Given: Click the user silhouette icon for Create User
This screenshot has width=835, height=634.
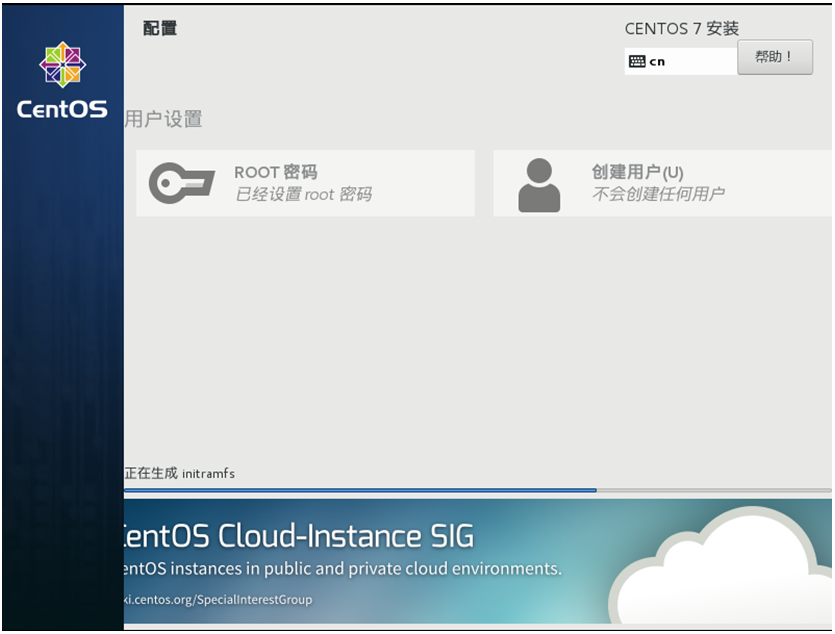Looking at the screenshot, I should 539,185.
